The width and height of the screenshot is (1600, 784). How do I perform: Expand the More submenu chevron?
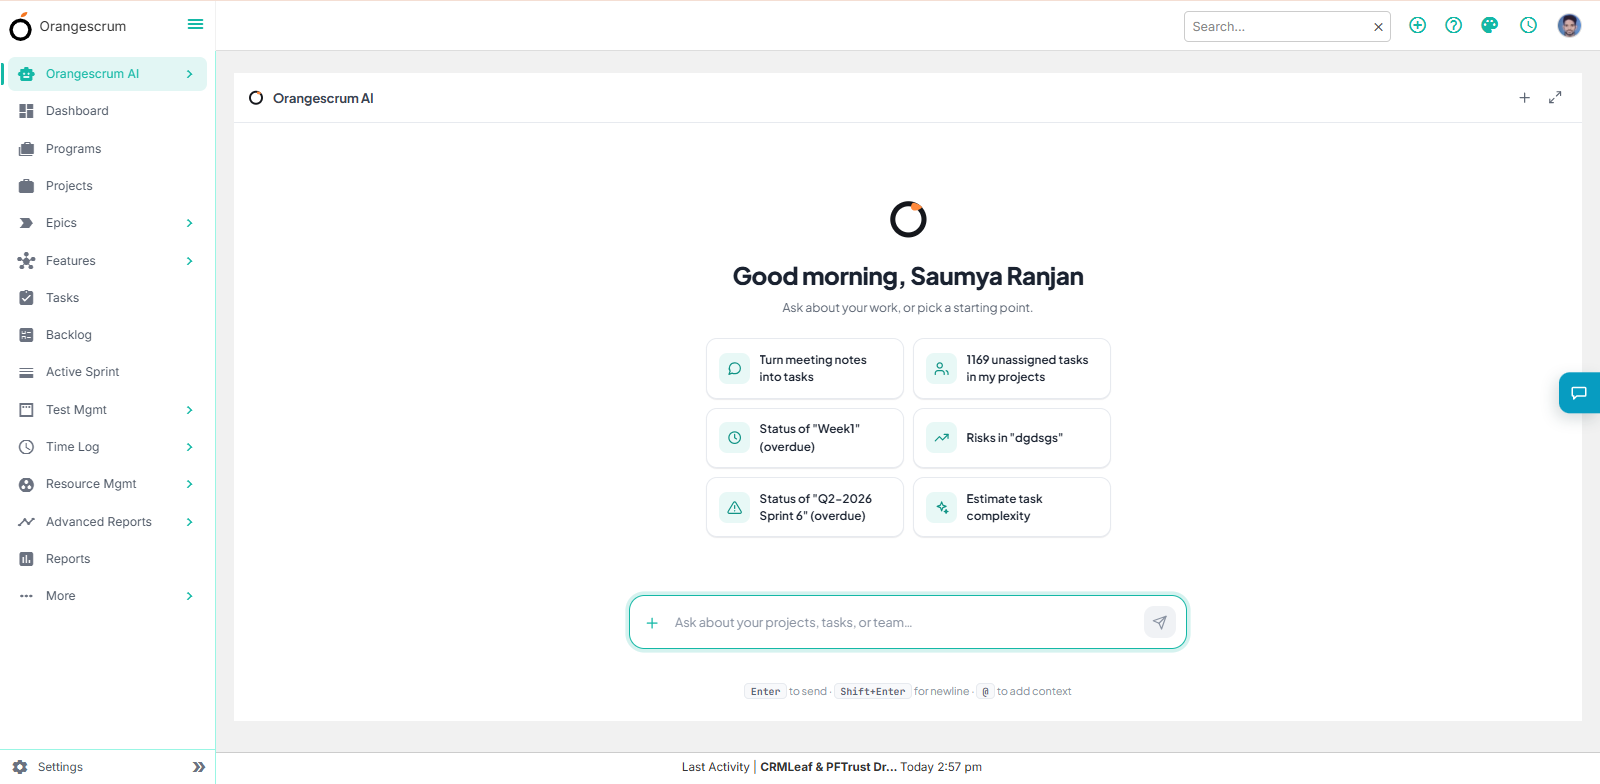189,596
